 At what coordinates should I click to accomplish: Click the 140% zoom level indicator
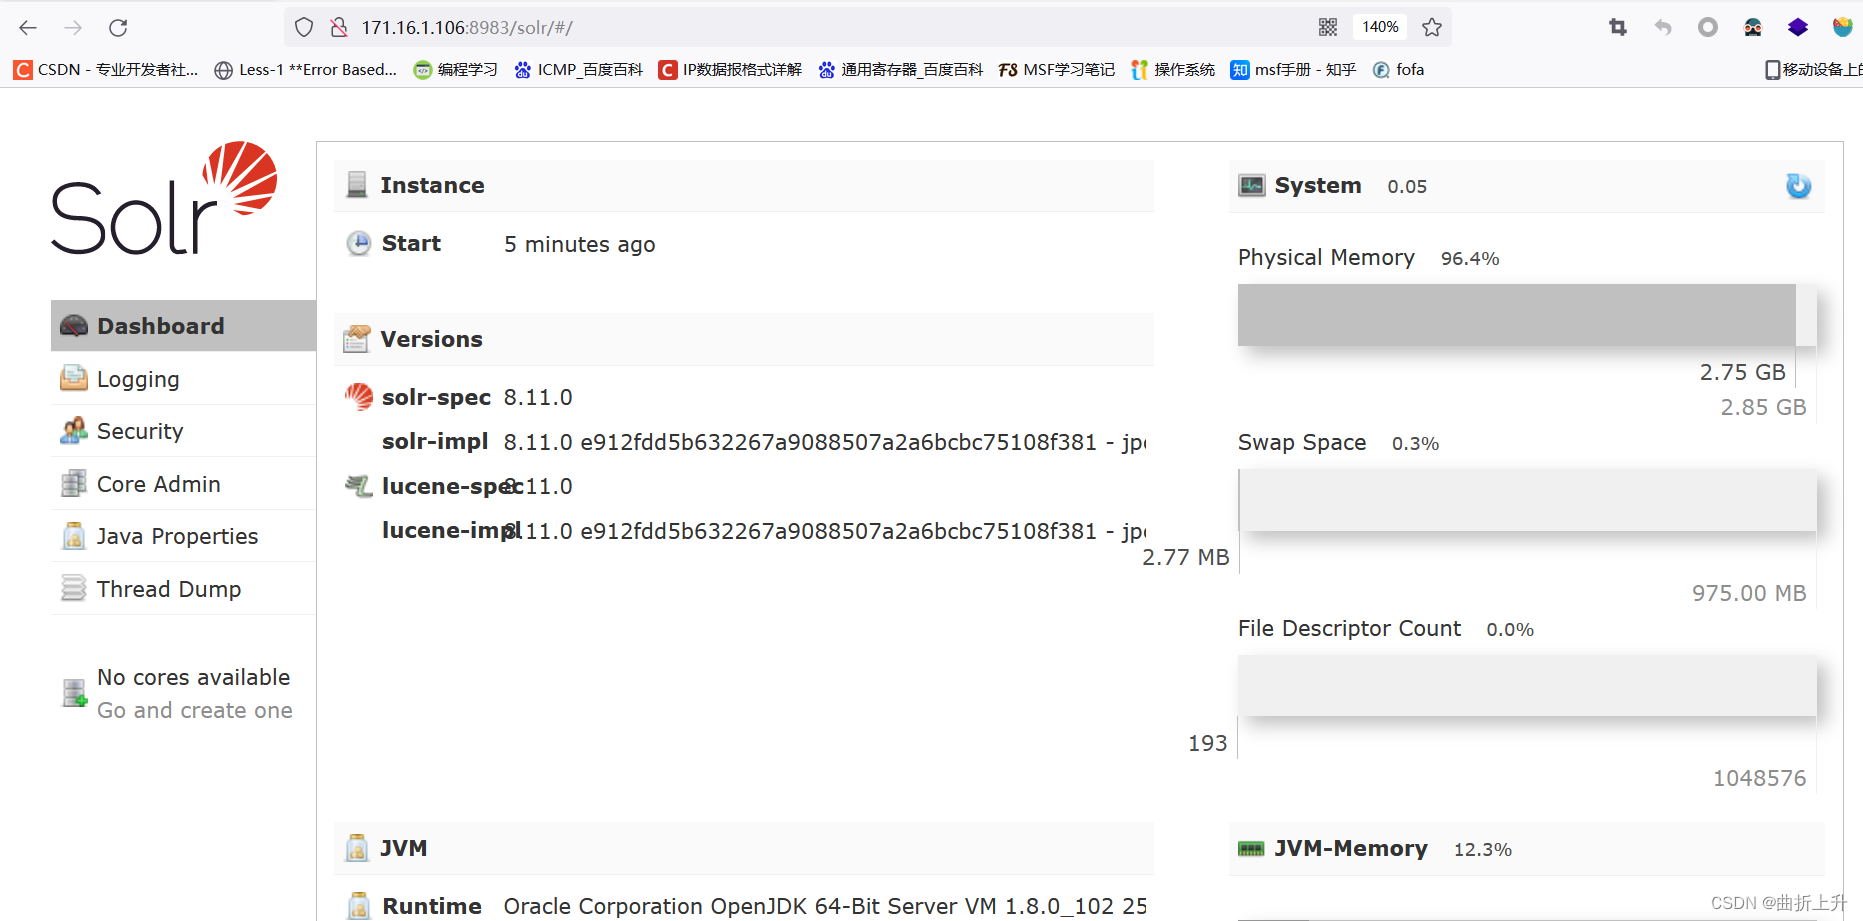tap(1380, 27)
